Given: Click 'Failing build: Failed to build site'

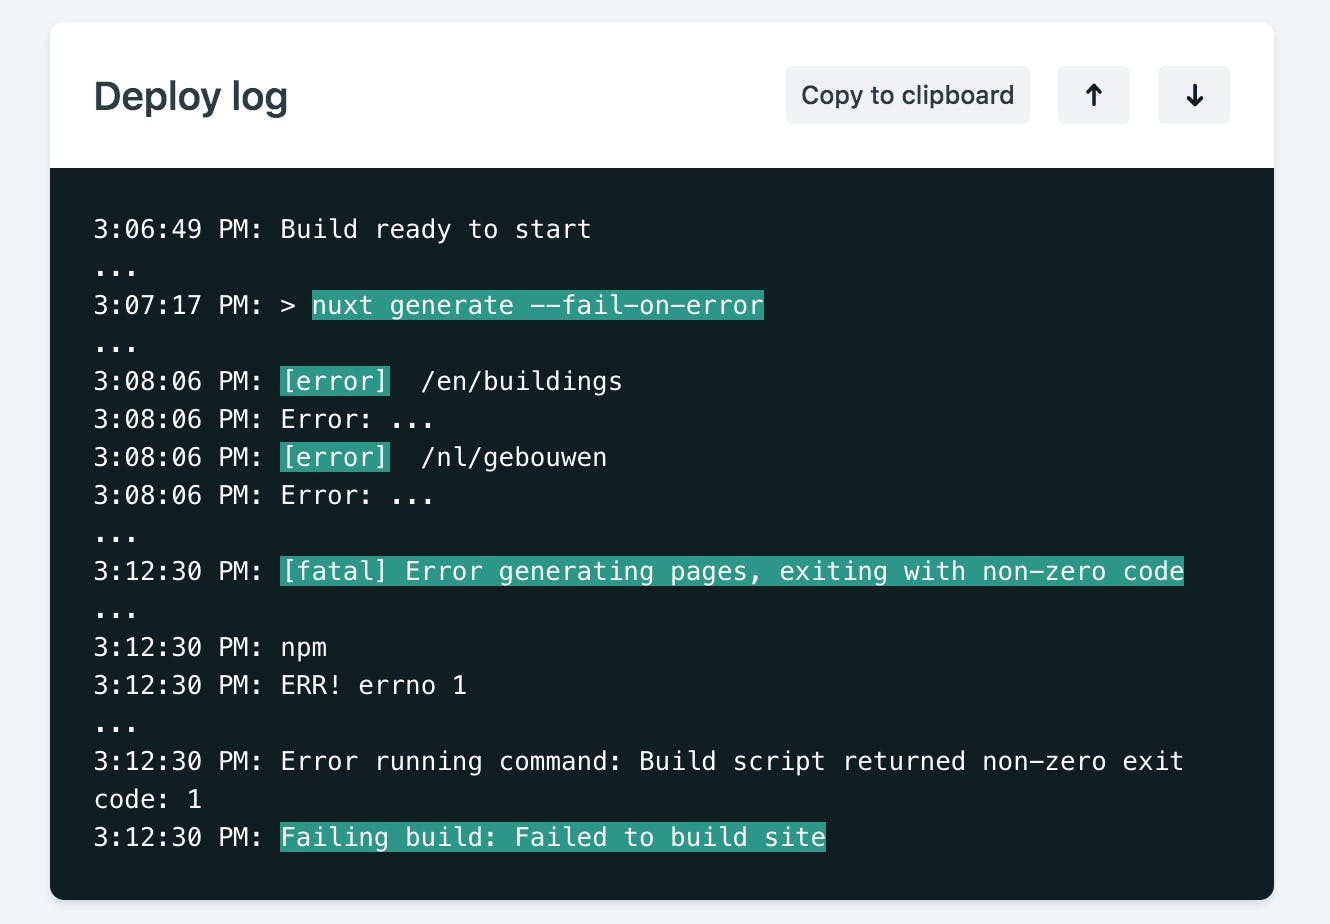Looking at the screenshot, I should 553,837.
